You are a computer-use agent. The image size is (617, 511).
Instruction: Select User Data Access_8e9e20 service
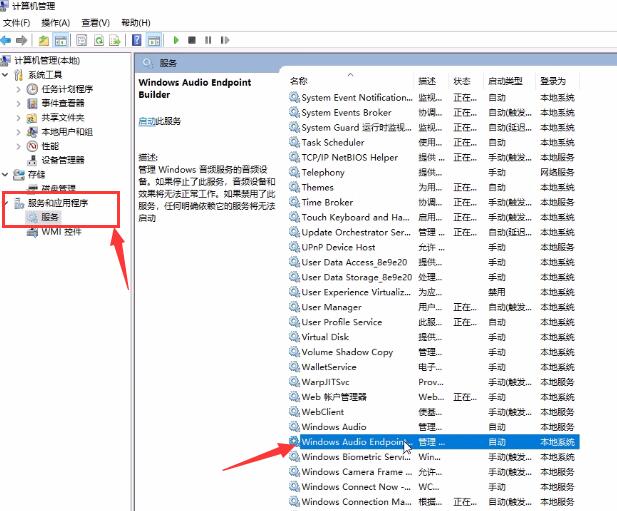click(x=433, y=262)
